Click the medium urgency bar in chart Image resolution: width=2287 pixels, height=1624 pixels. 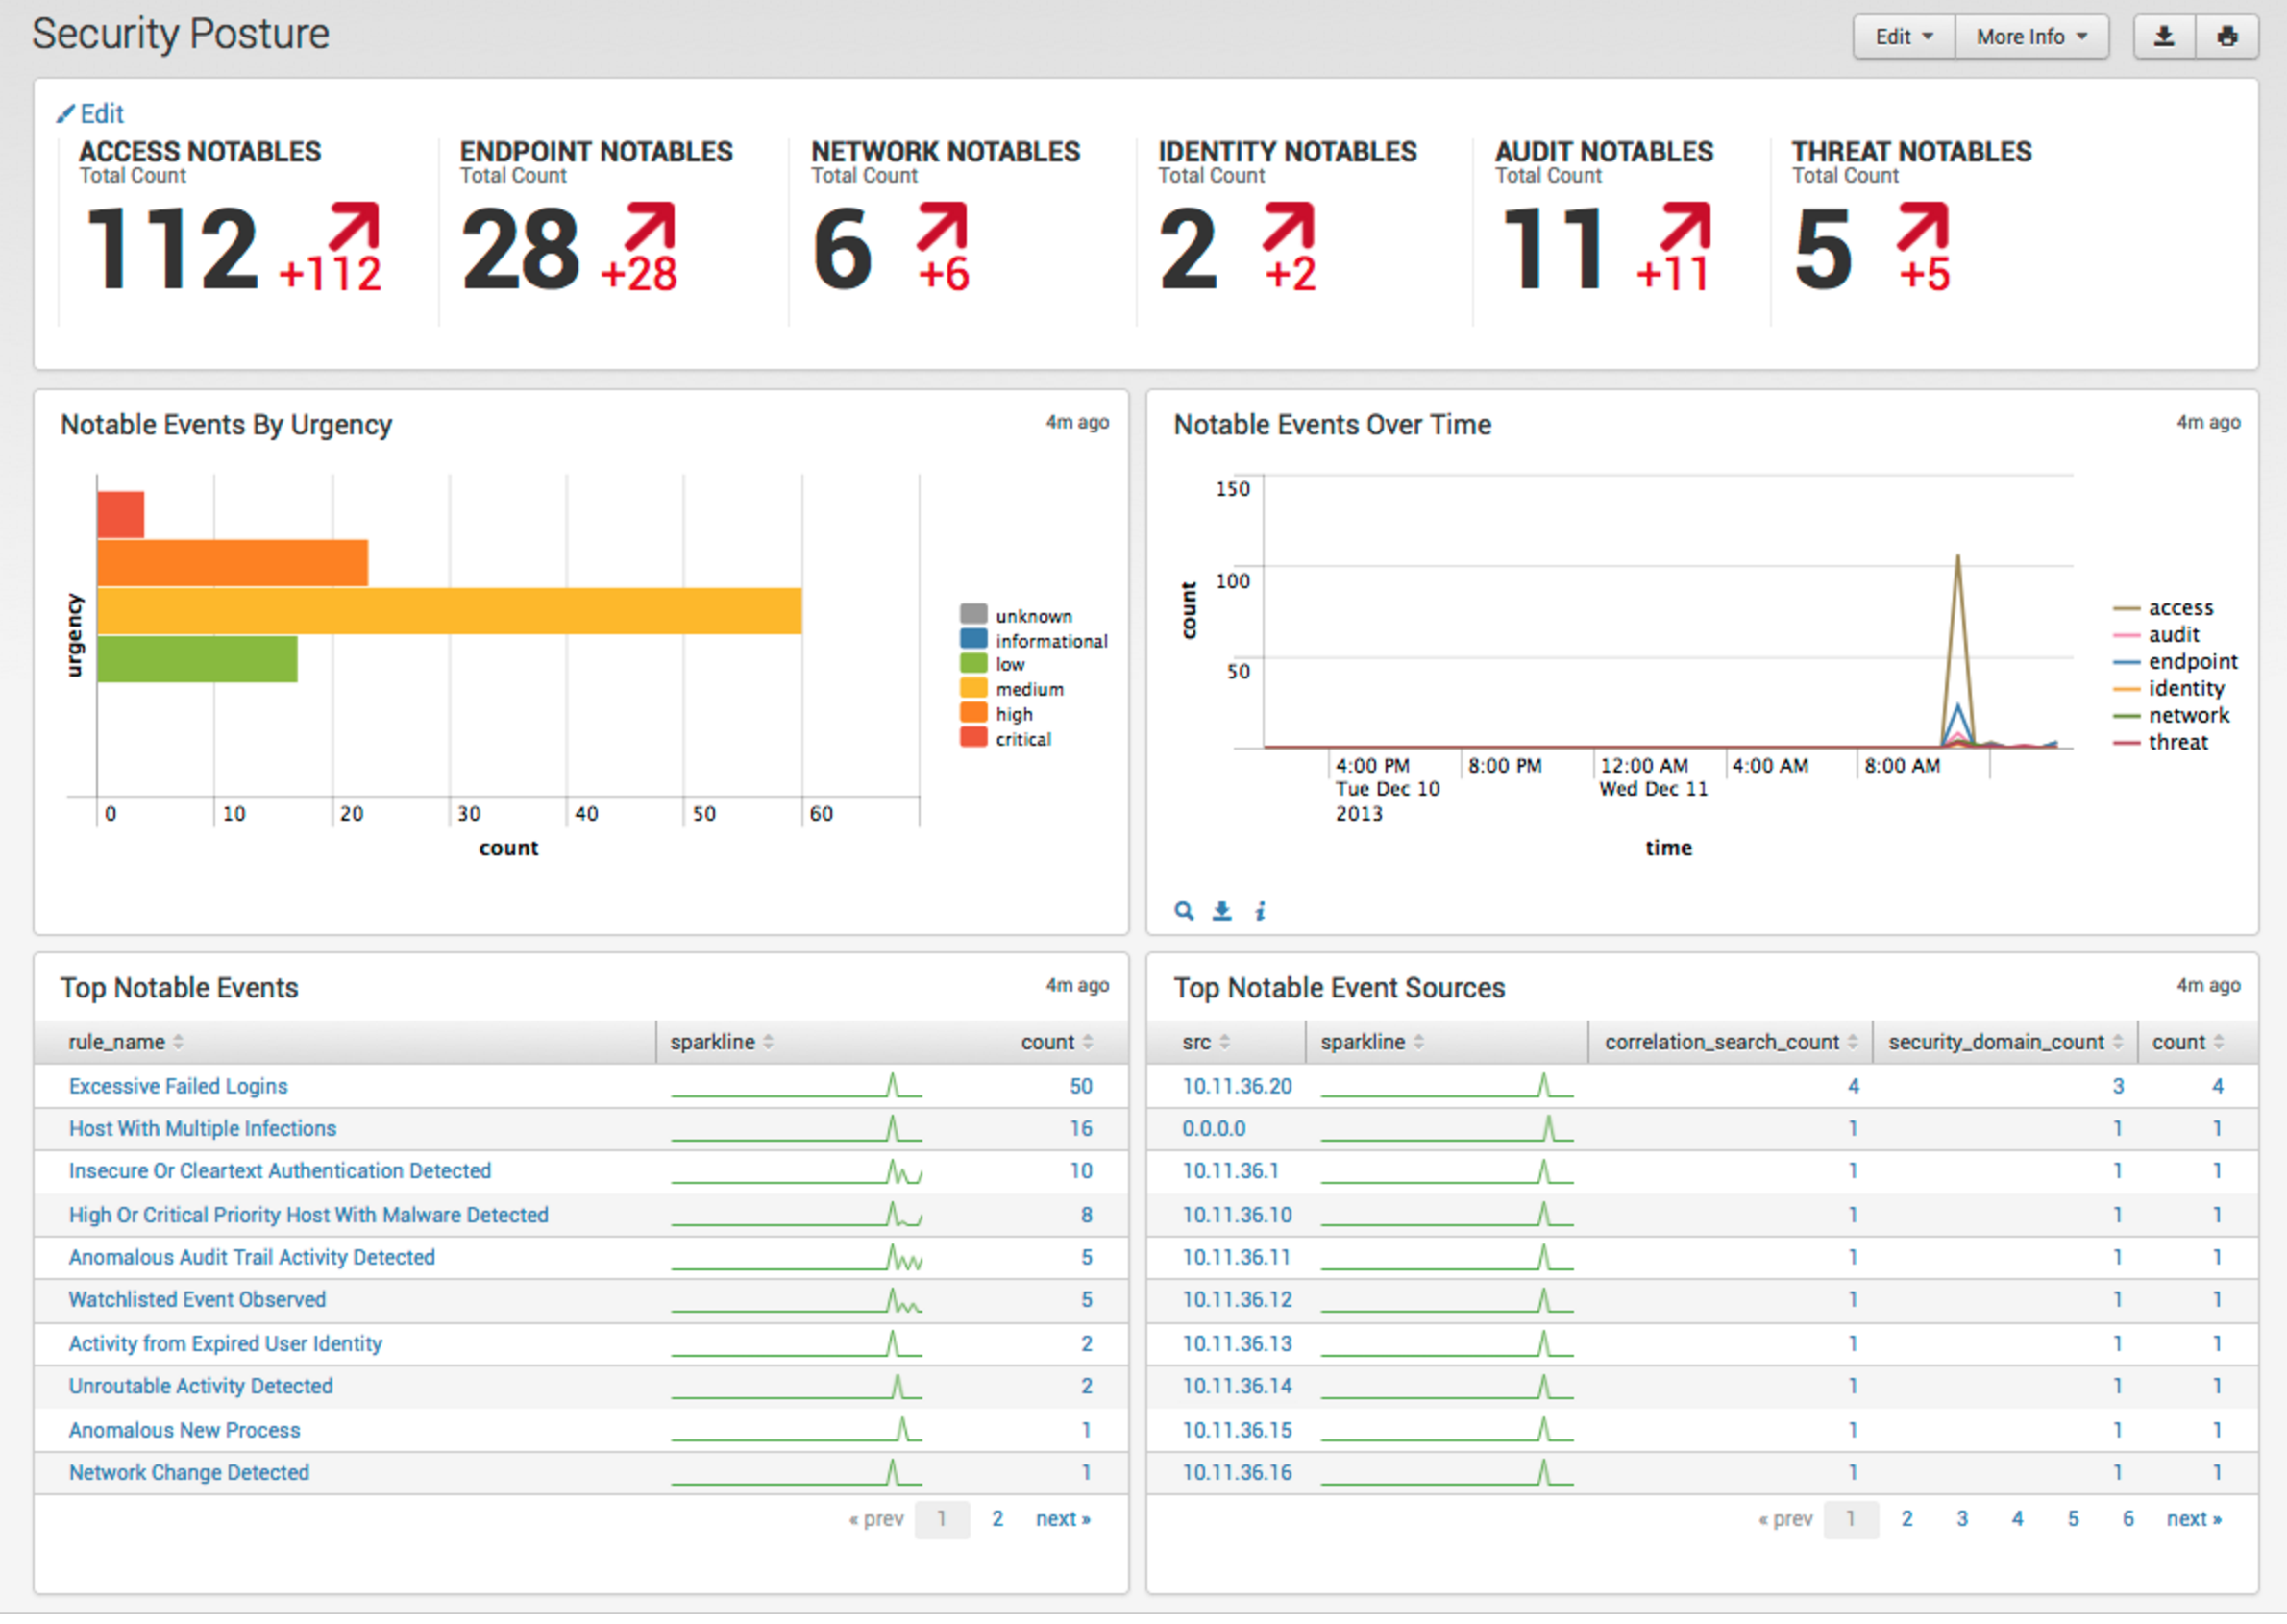449,611
